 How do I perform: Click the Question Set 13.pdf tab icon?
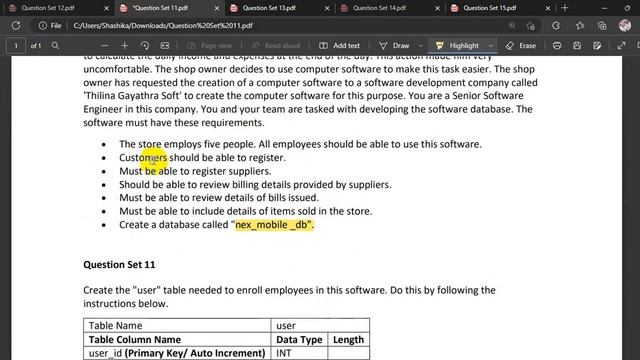tap(234, 8)
